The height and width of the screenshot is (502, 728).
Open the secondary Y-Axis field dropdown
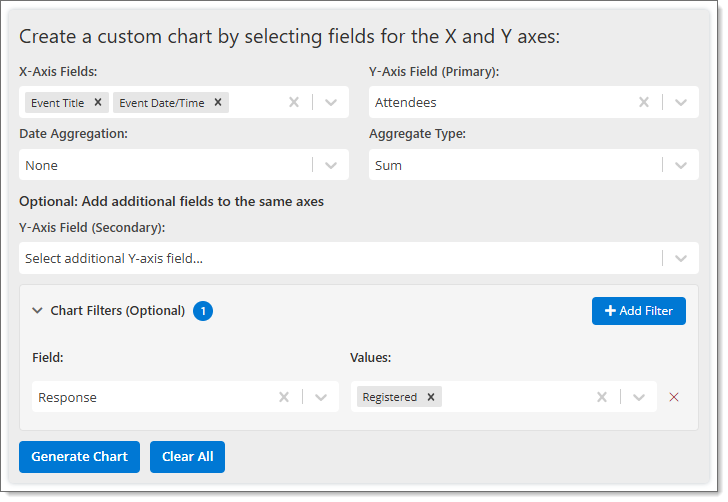[681, 259]
